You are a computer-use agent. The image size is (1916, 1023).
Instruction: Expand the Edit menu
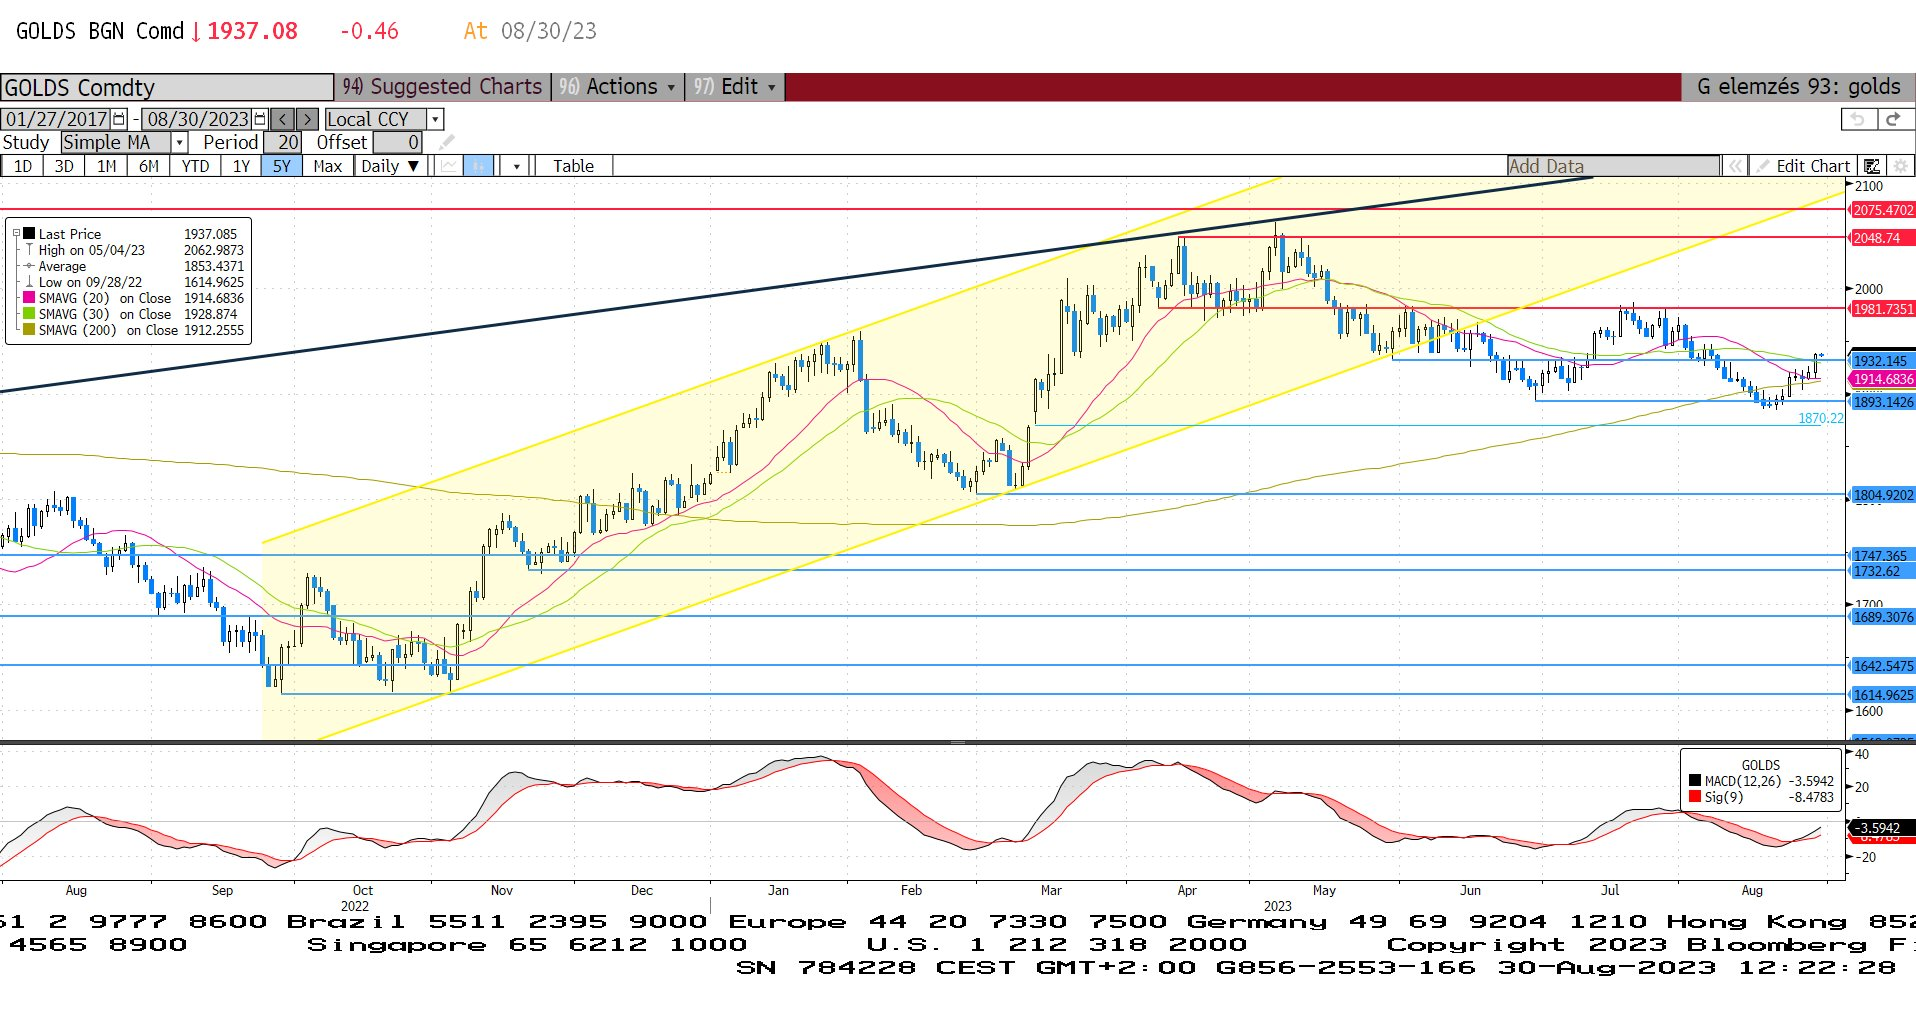click(x=736, y=87)
